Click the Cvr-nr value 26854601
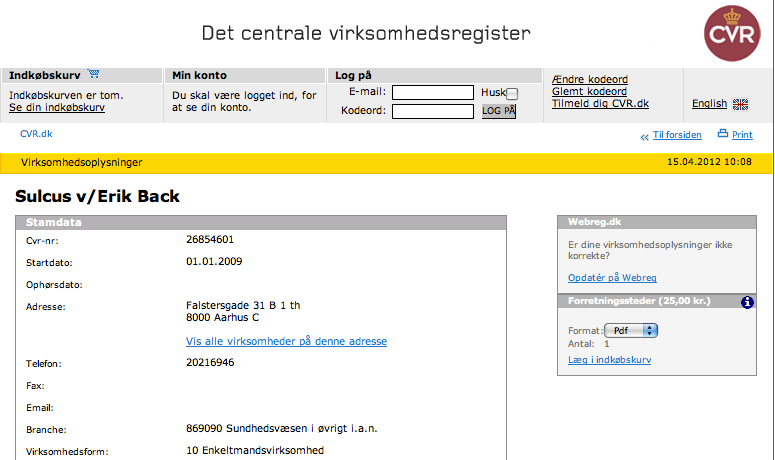775x460 pixels. point(210,240)
